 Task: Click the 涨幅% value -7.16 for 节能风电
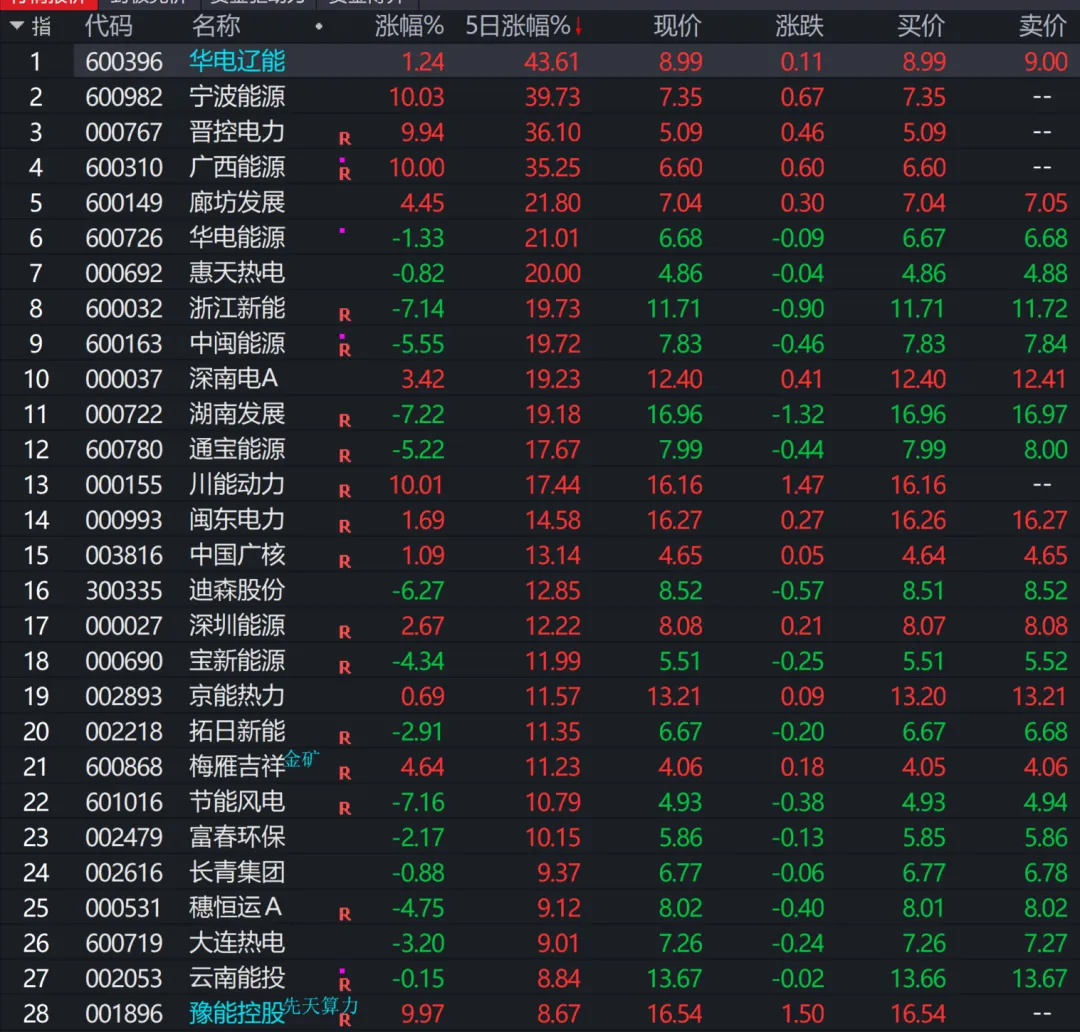(418, 803)
